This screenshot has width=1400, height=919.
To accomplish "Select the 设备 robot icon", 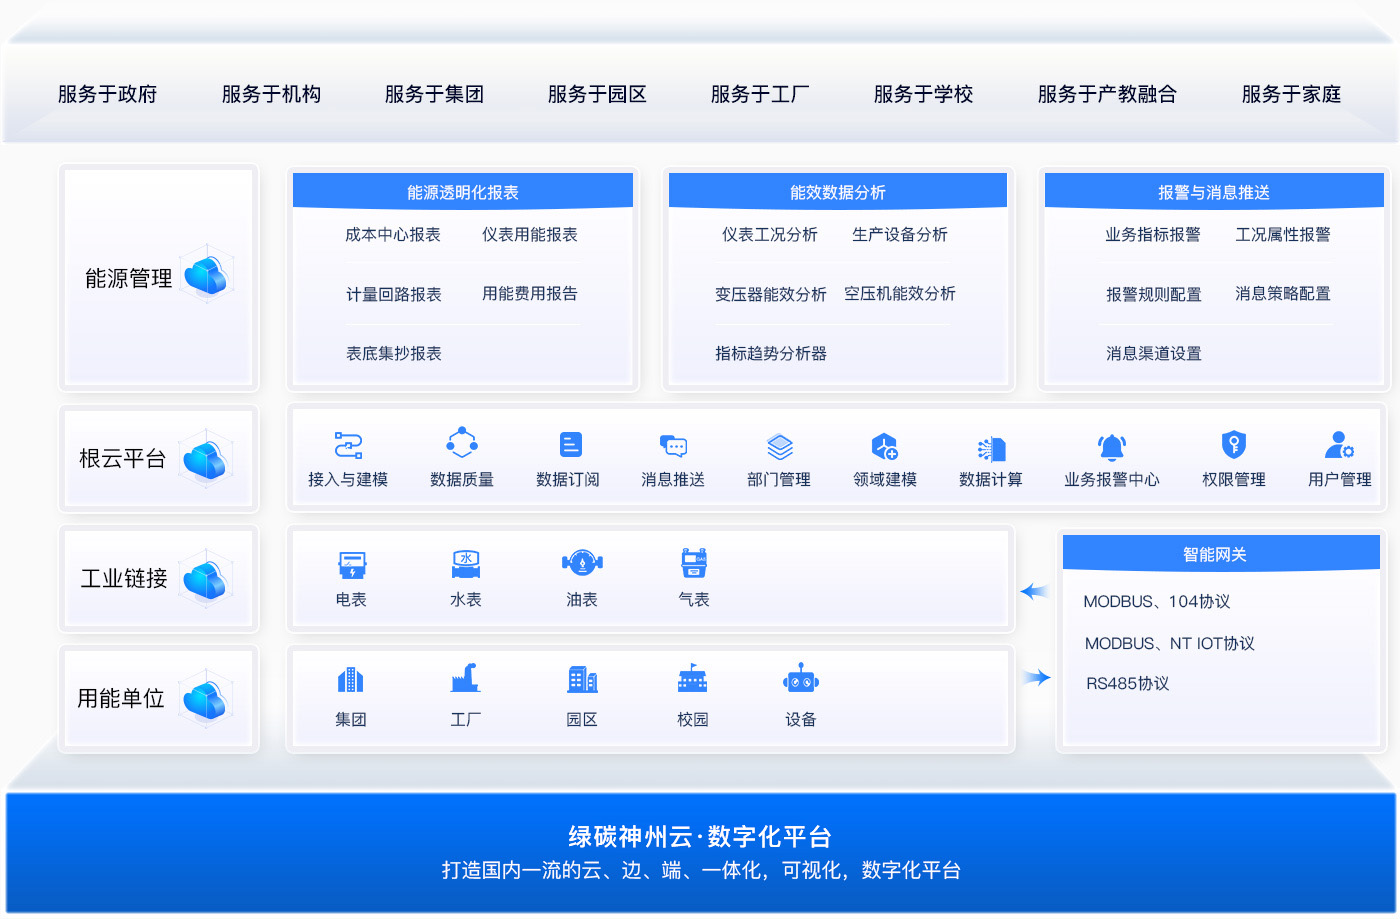I will (x=801, y=678).
